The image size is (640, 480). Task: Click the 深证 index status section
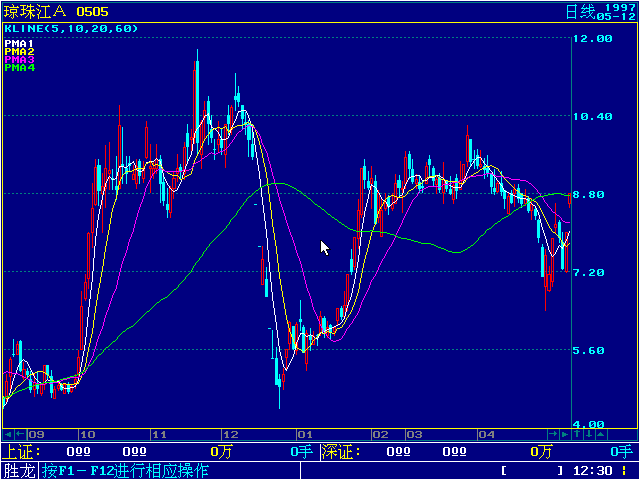pos(337,452)
